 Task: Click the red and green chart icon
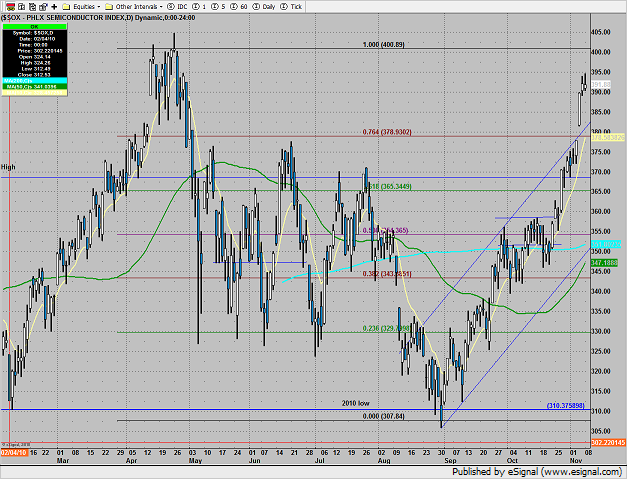coord(11,7)
